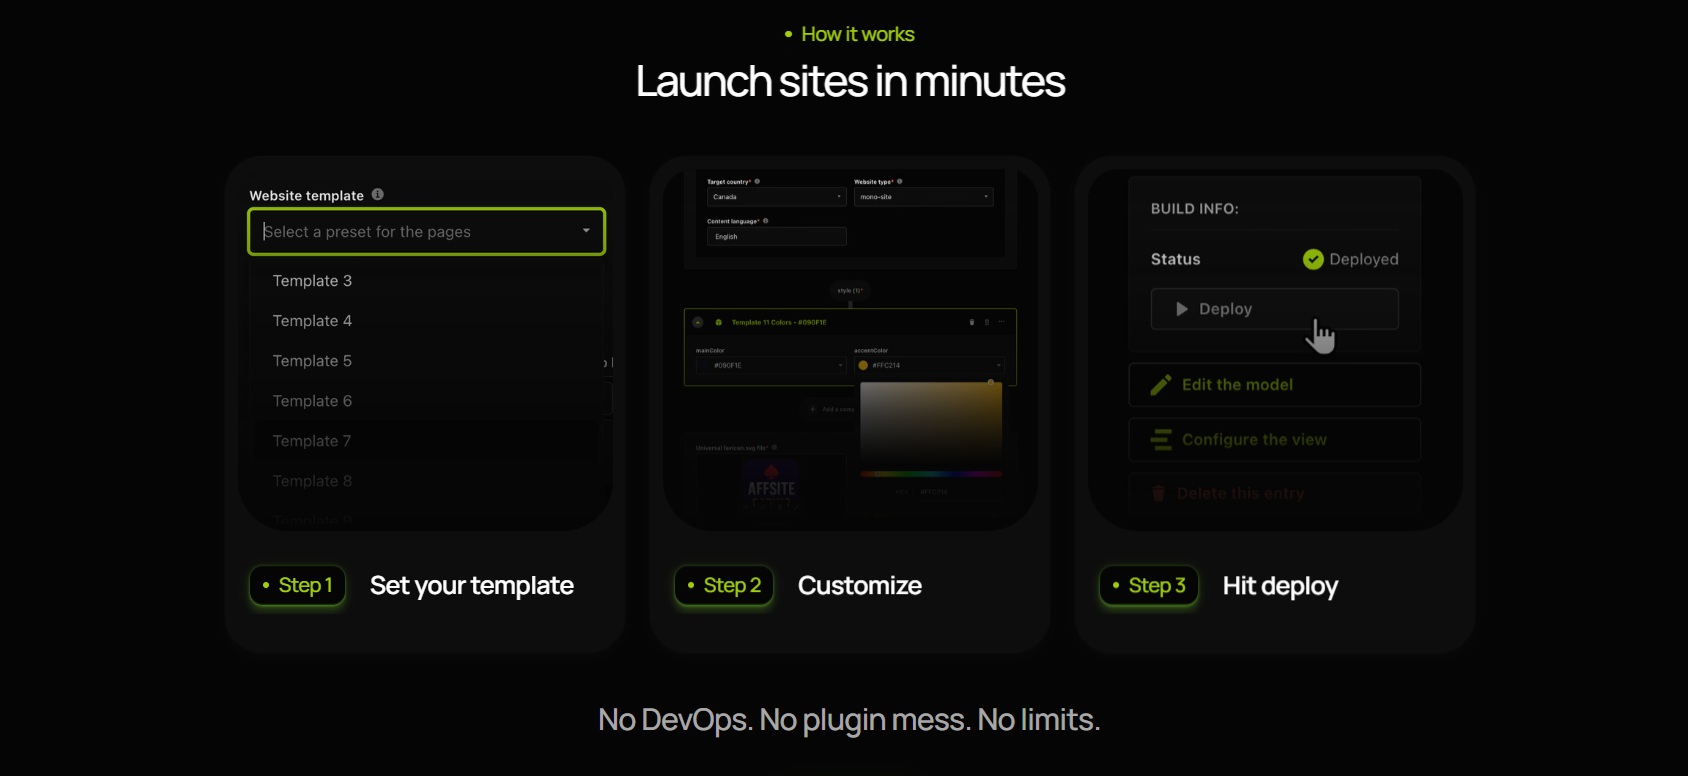Open the Target country Canada dropdown
The height and width of the screenshot is (776, 1688).
[x=776, y=197]
